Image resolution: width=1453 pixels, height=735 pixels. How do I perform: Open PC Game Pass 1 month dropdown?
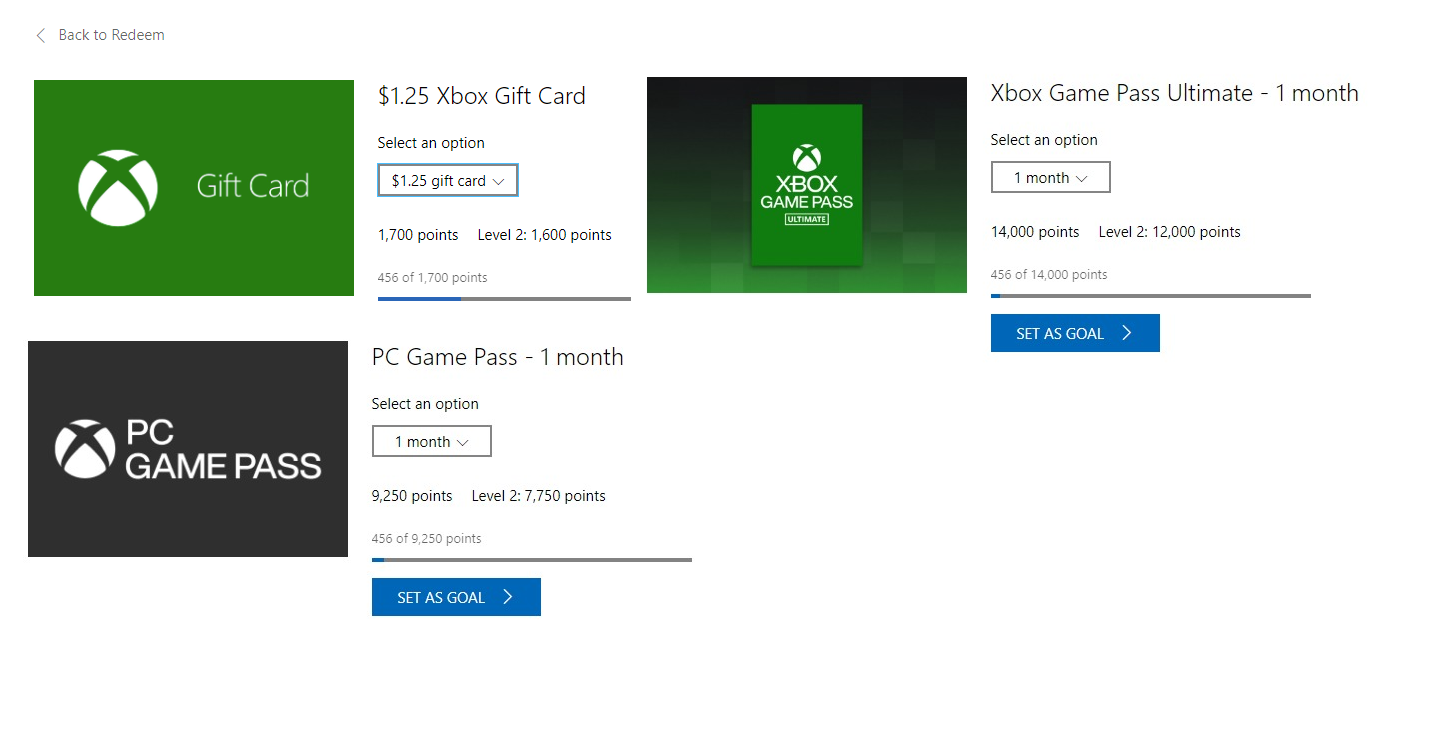(431, 442)
